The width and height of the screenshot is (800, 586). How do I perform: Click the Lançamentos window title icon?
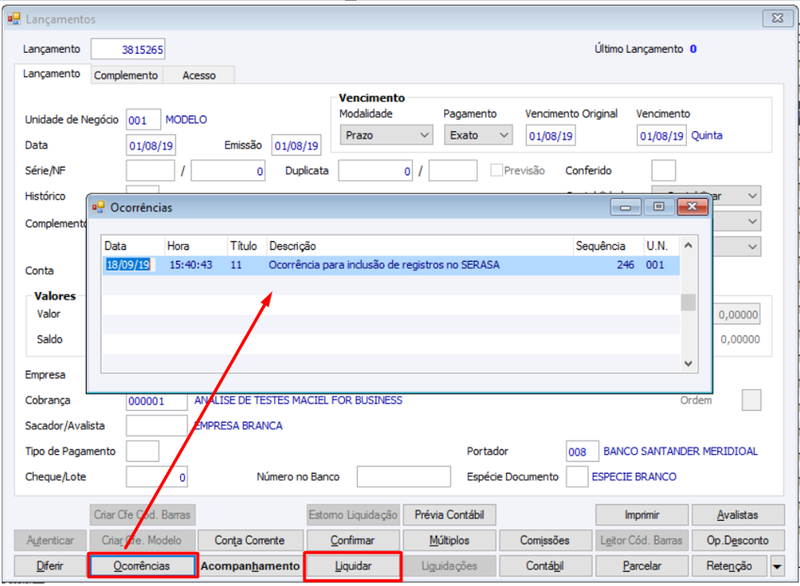[x=13, y=19]
